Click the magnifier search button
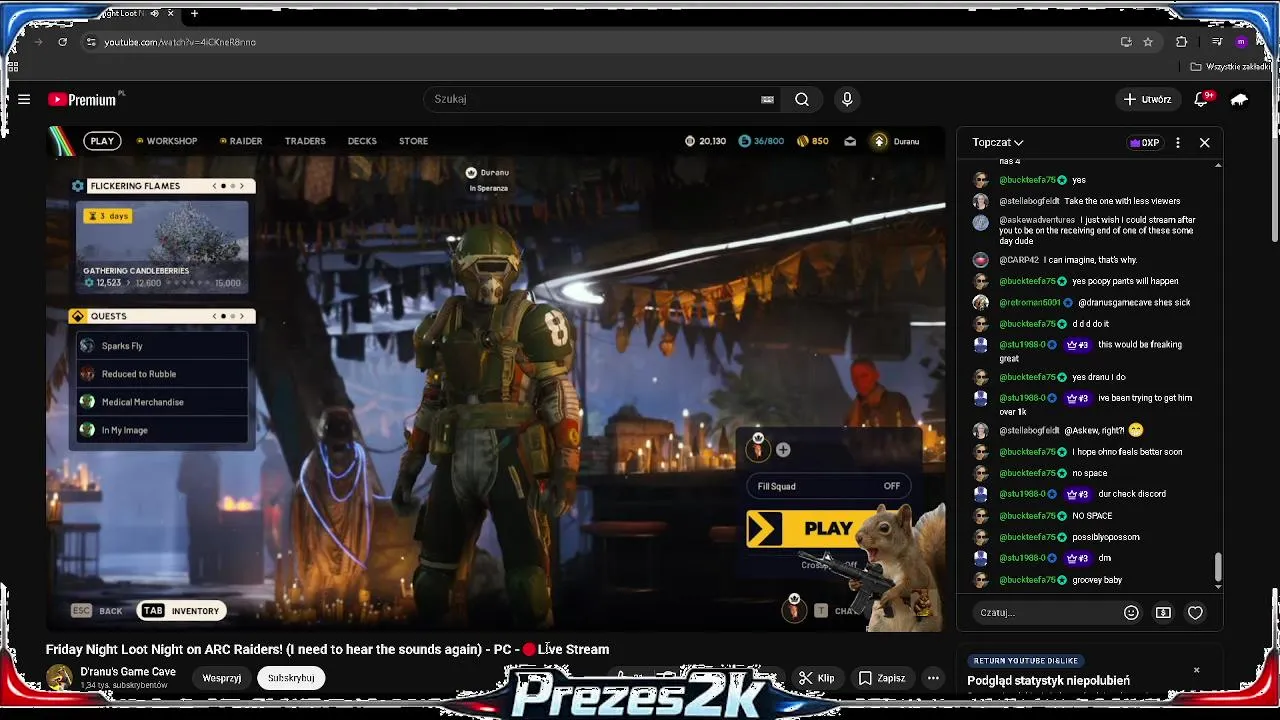The image size is (1280, 720). click(x=802, y=99)
